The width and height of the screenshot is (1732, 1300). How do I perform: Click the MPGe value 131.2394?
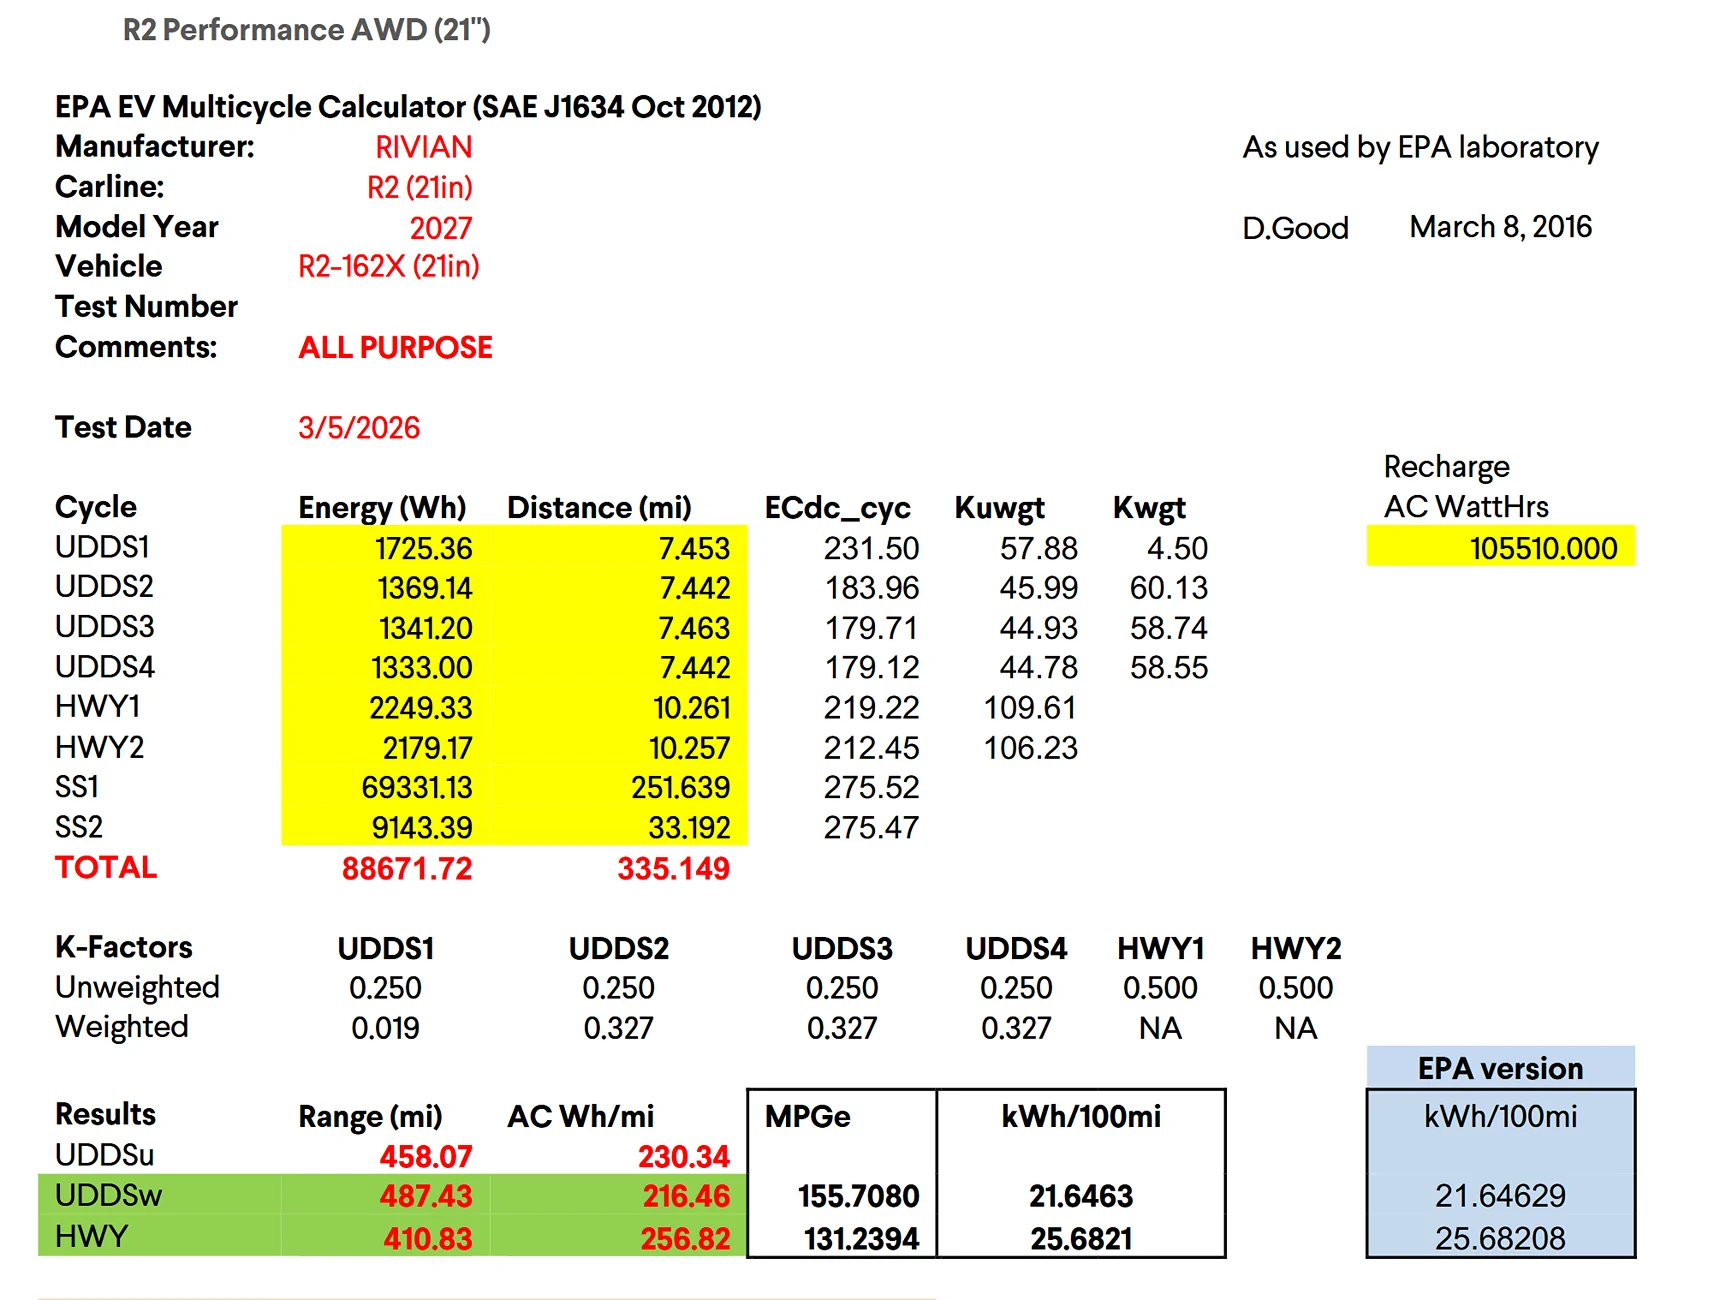click(861, 1239)
